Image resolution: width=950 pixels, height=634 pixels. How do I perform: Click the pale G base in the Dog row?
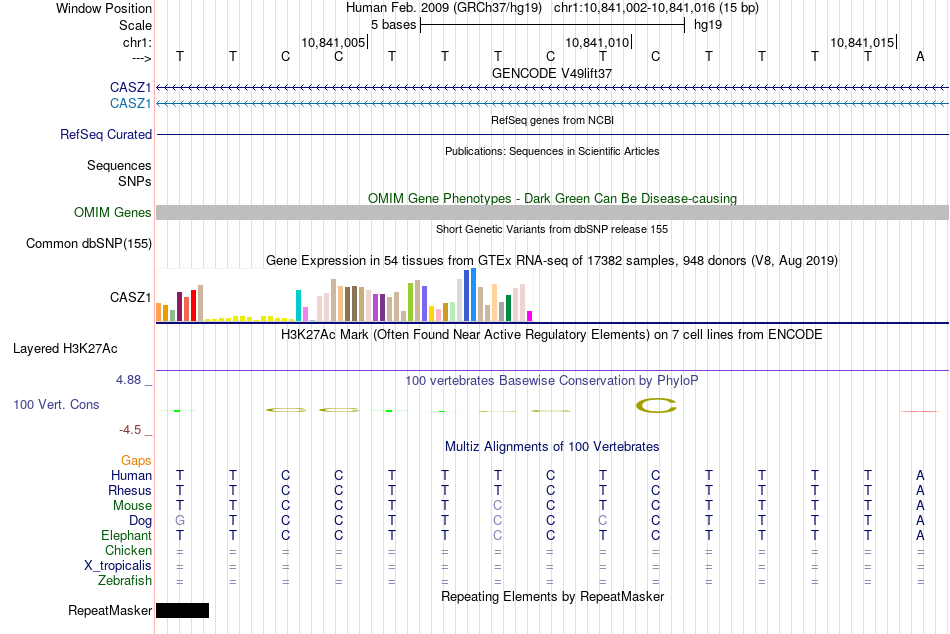pos(180,521)
